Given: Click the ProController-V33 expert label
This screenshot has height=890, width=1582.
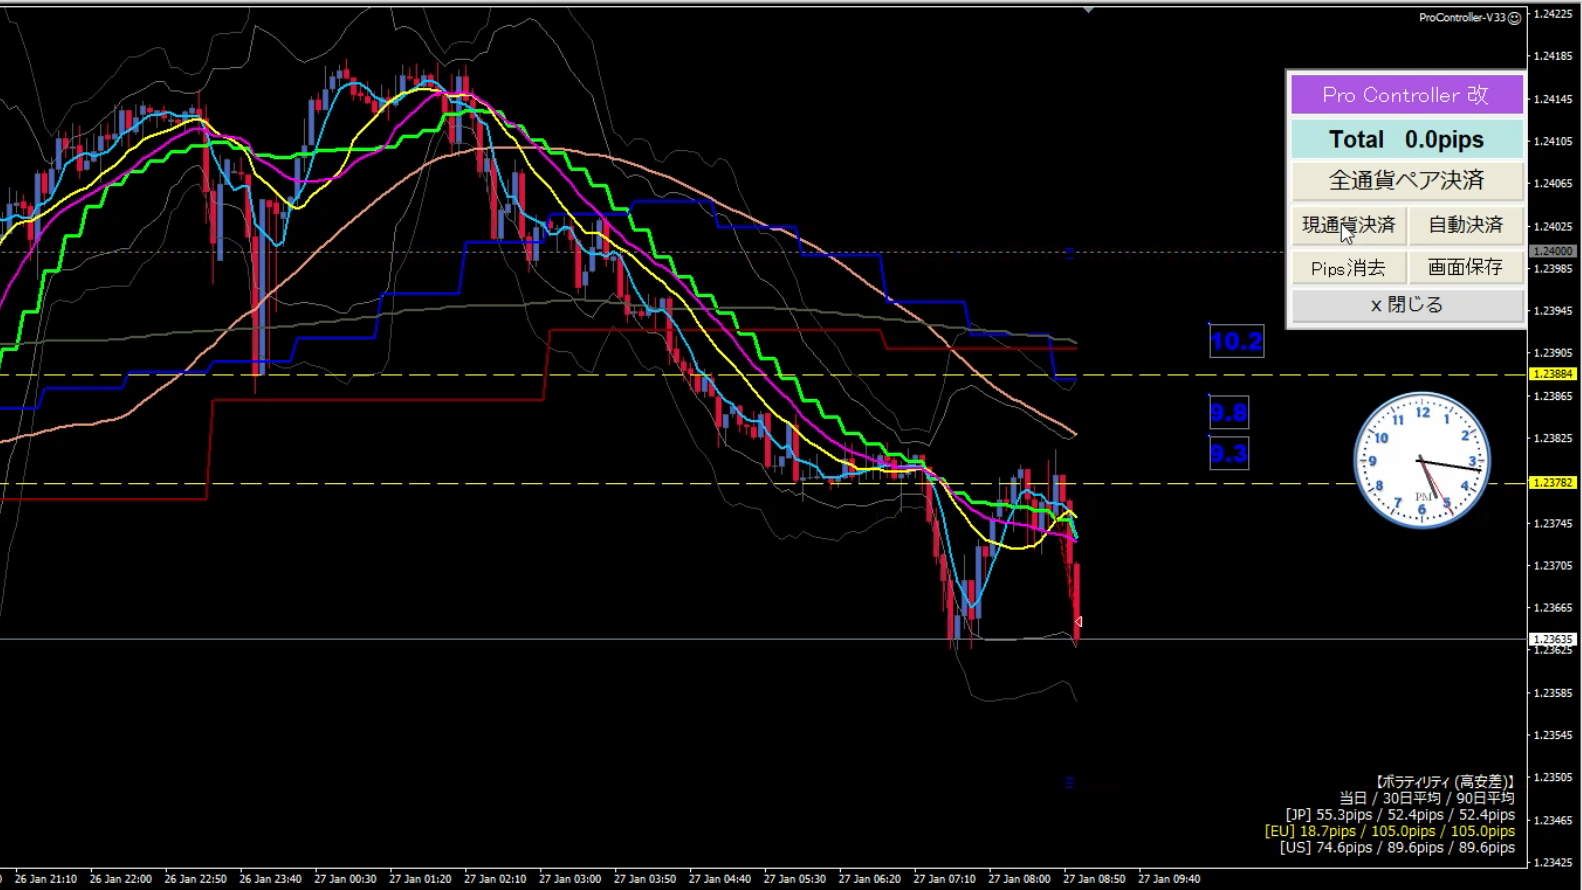Looking at the screenshot, I should [1462, 18].
